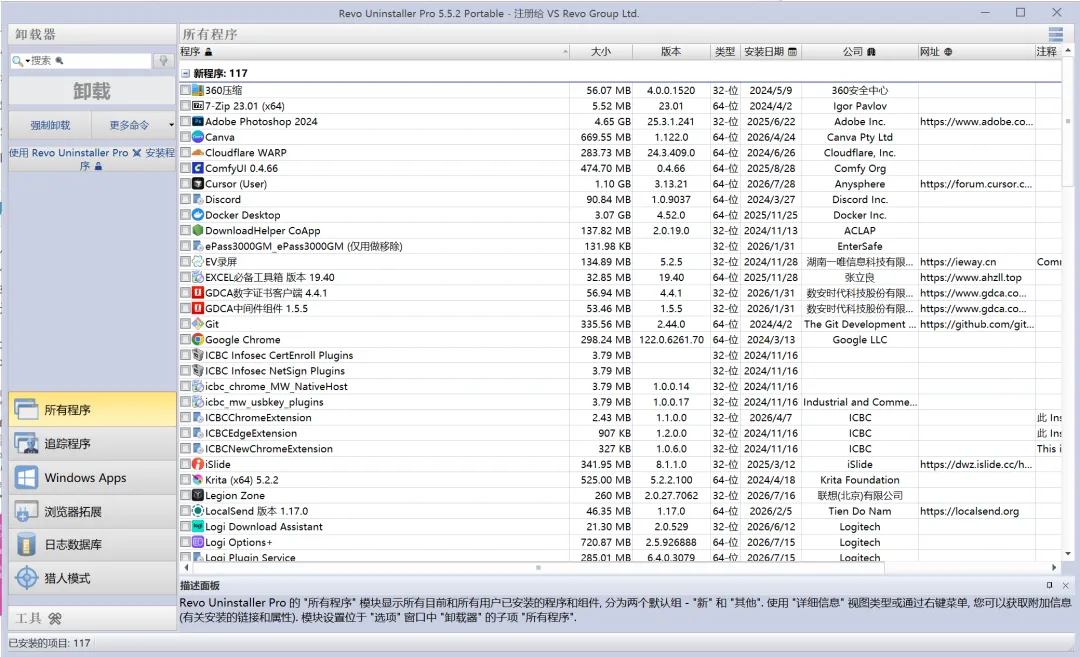Switch to 猎人模式
This screenshot has height=657, width=1080.
(x=92, y=578)
